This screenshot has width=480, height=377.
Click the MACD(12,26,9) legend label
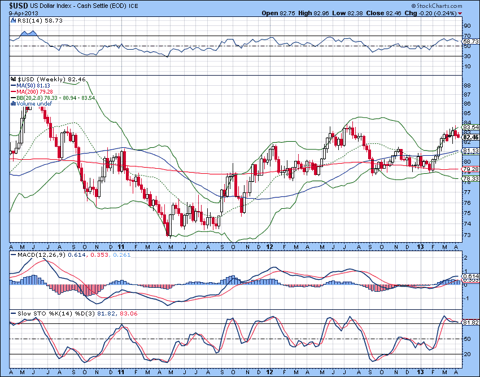tap(41, 255)
